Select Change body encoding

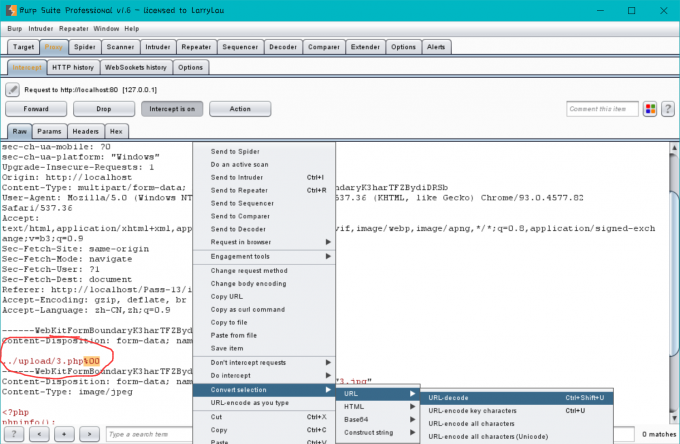click(264, 284)
